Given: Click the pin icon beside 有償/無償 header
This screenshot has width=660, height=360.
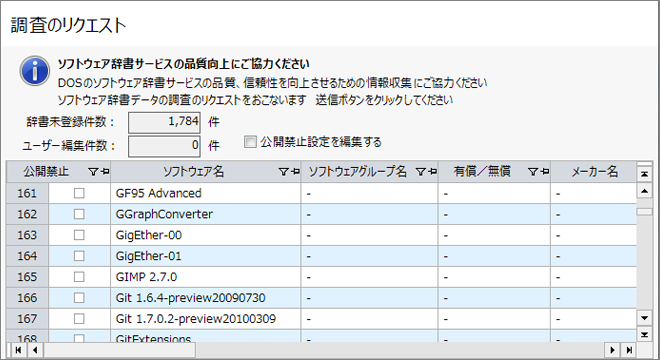Looking at the screenshot, I should 545,172.
